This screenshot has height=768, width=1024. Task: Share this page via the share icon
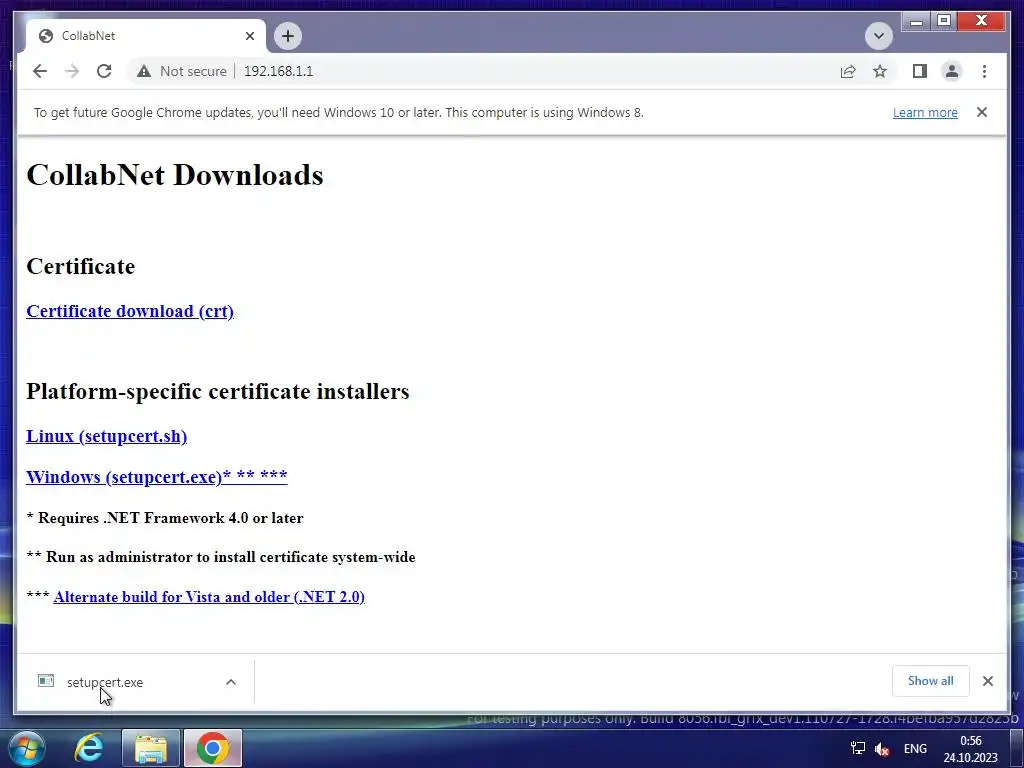click(x=848, y=71)
